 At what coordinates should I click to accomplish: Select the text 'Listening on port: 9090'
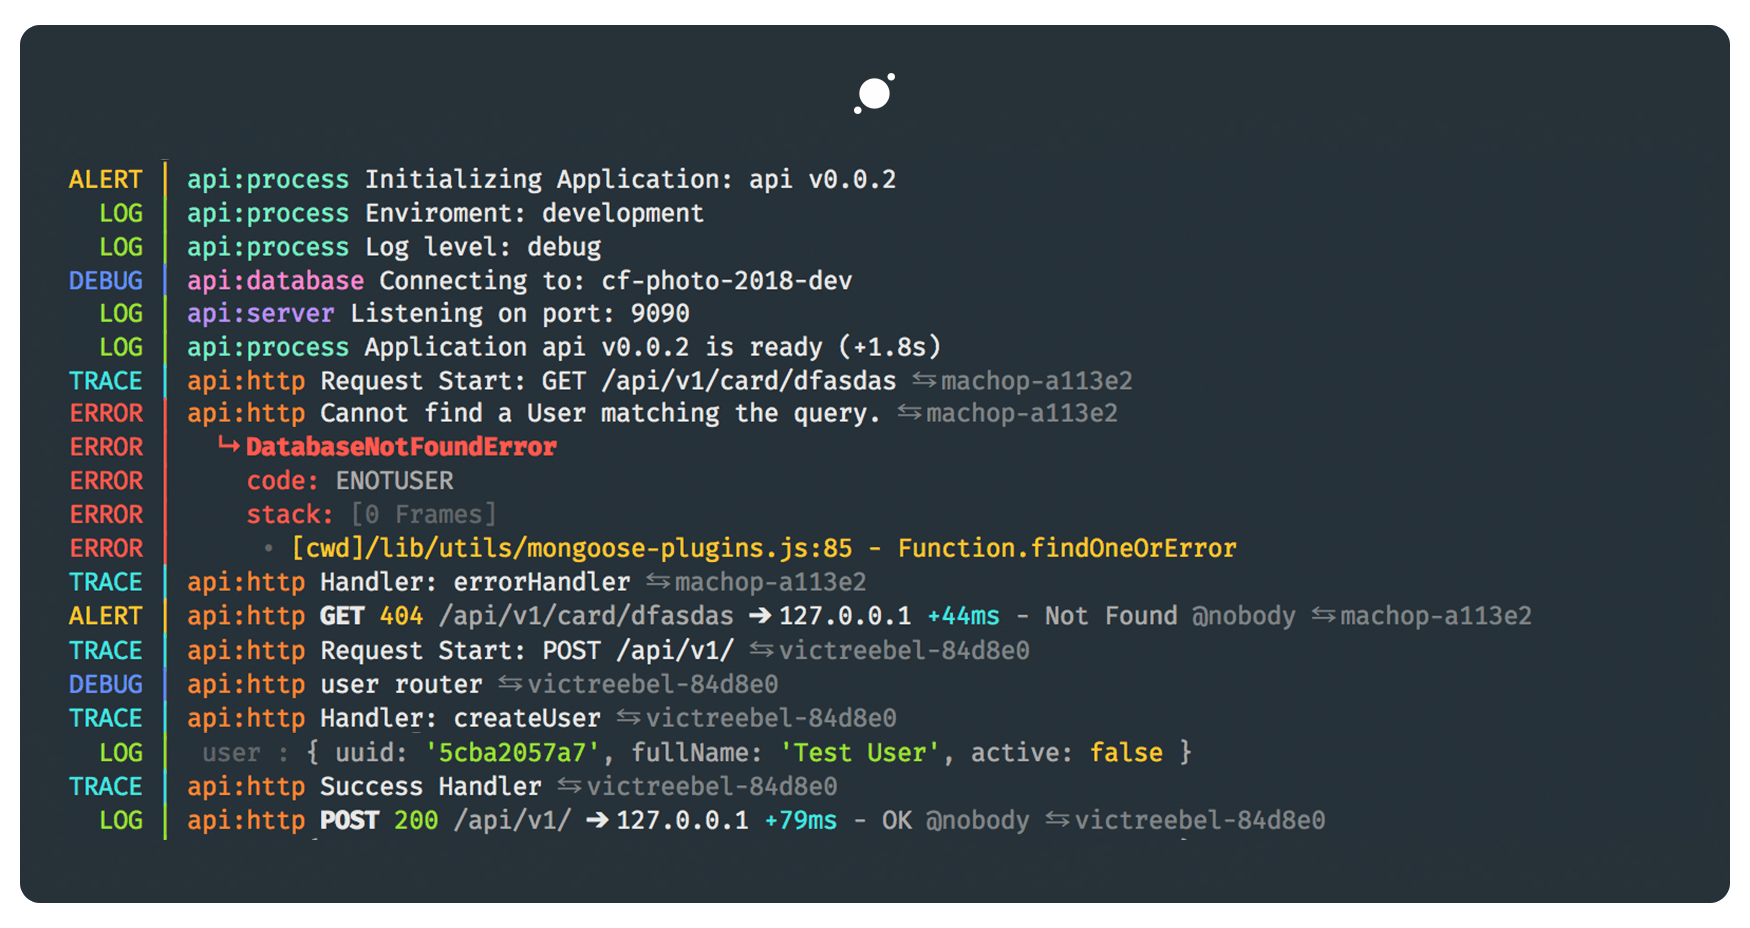pos(519,314)
